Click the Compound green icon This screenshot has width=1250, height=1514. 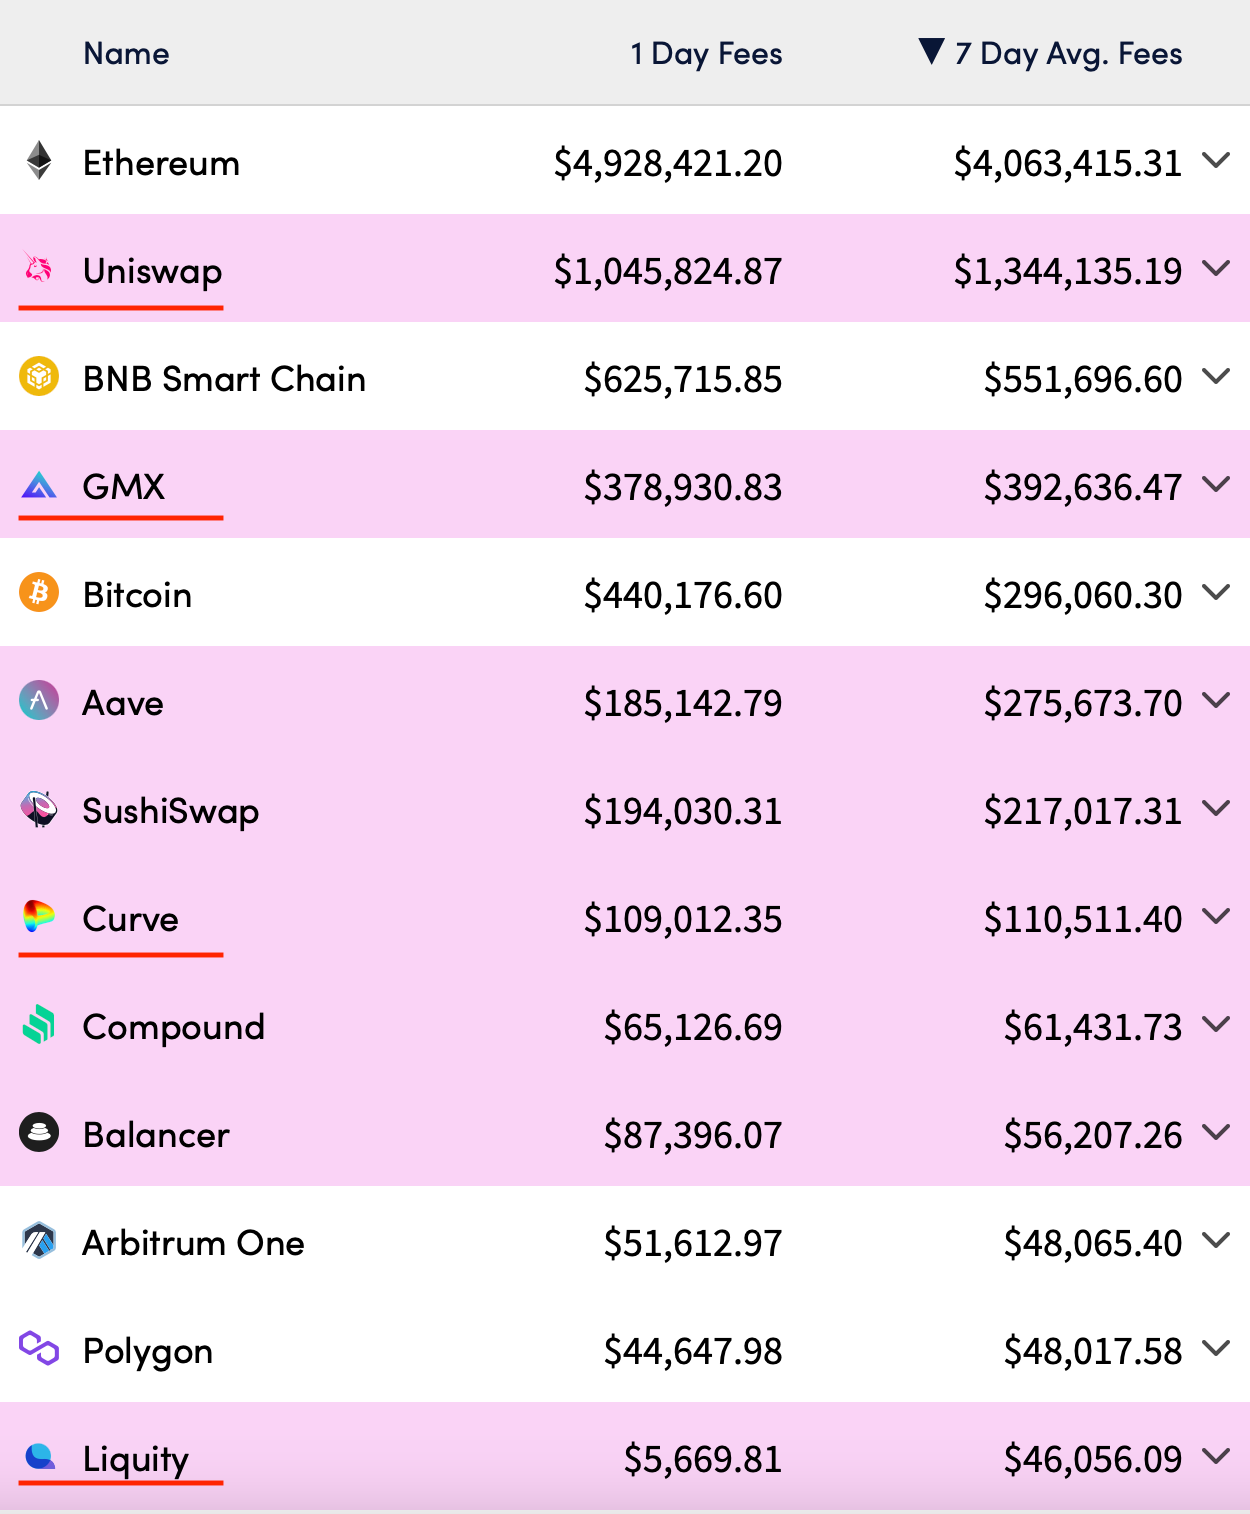pos(40,1027)
